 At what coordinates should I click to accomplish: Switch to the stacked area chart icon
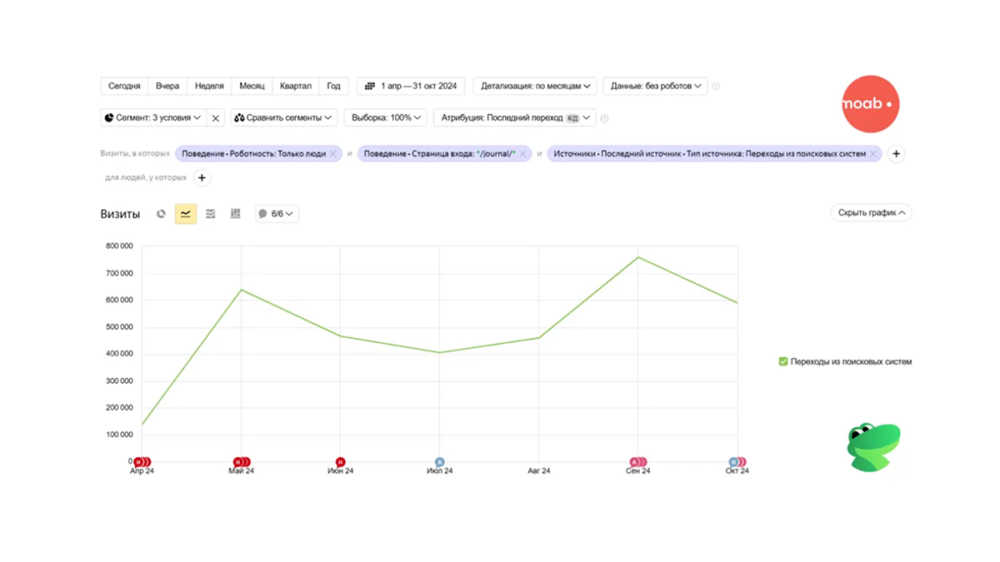point(210,214)
